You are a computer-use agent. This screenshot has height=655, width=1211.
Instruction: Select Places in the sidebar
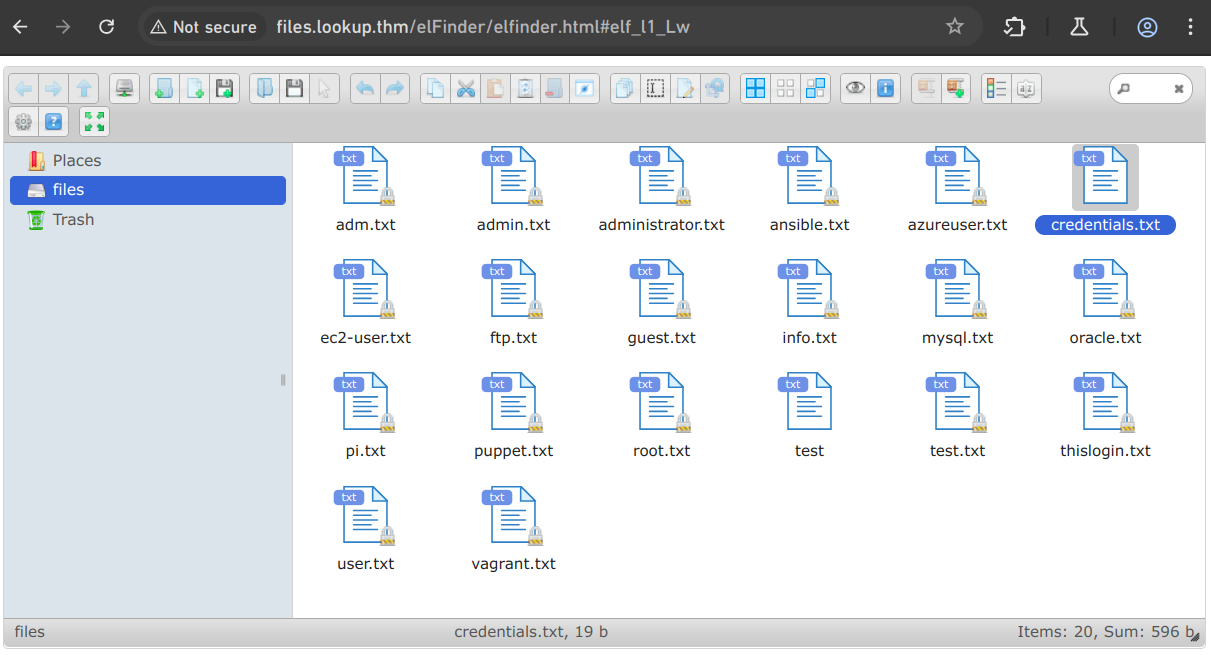tap(148, 160)
